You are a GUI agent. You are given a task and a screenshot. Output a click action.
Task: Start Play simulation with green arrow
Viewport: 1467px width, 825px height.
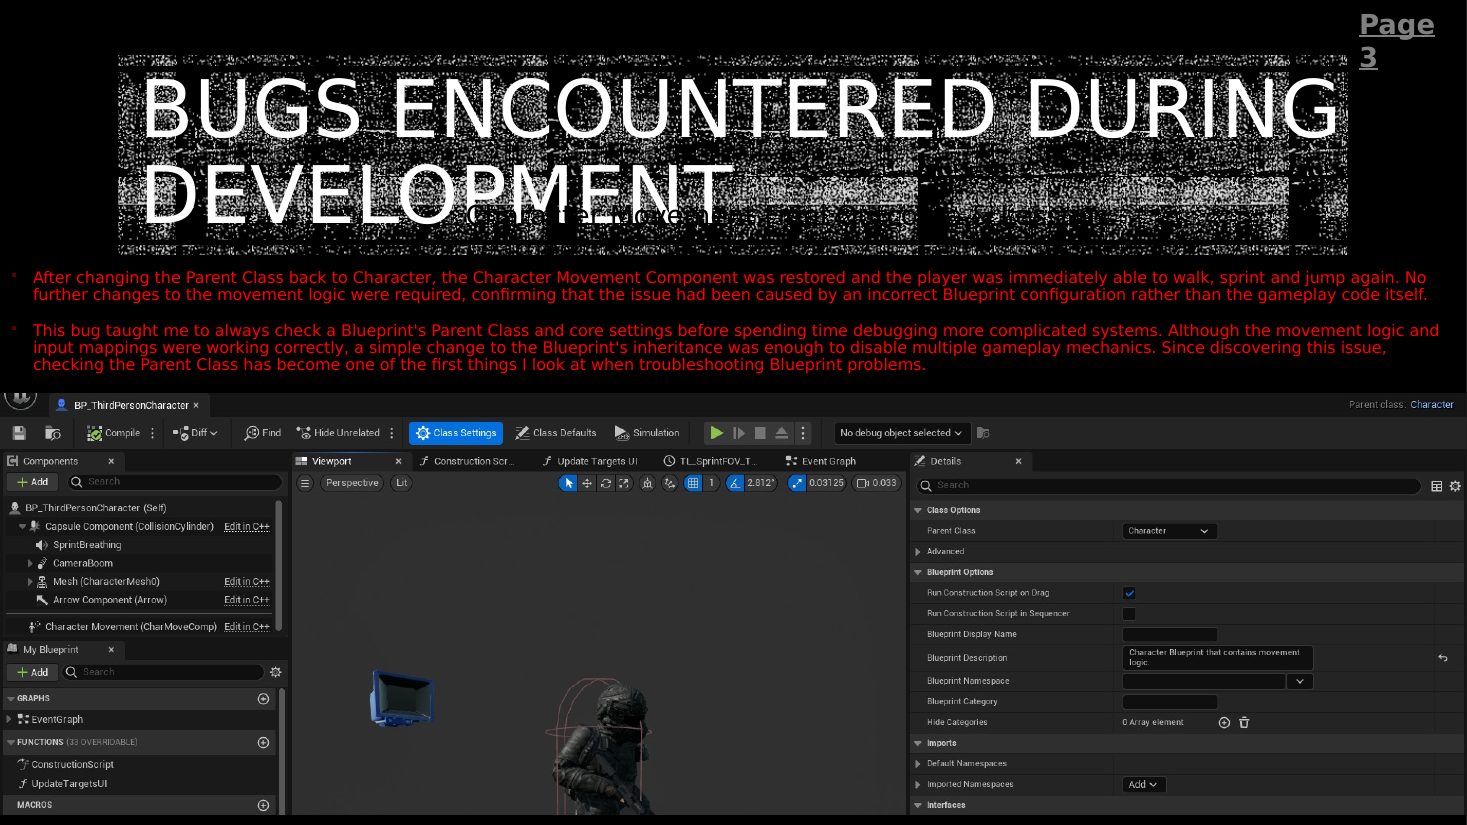pyautogui.click(x=716, y=433)
